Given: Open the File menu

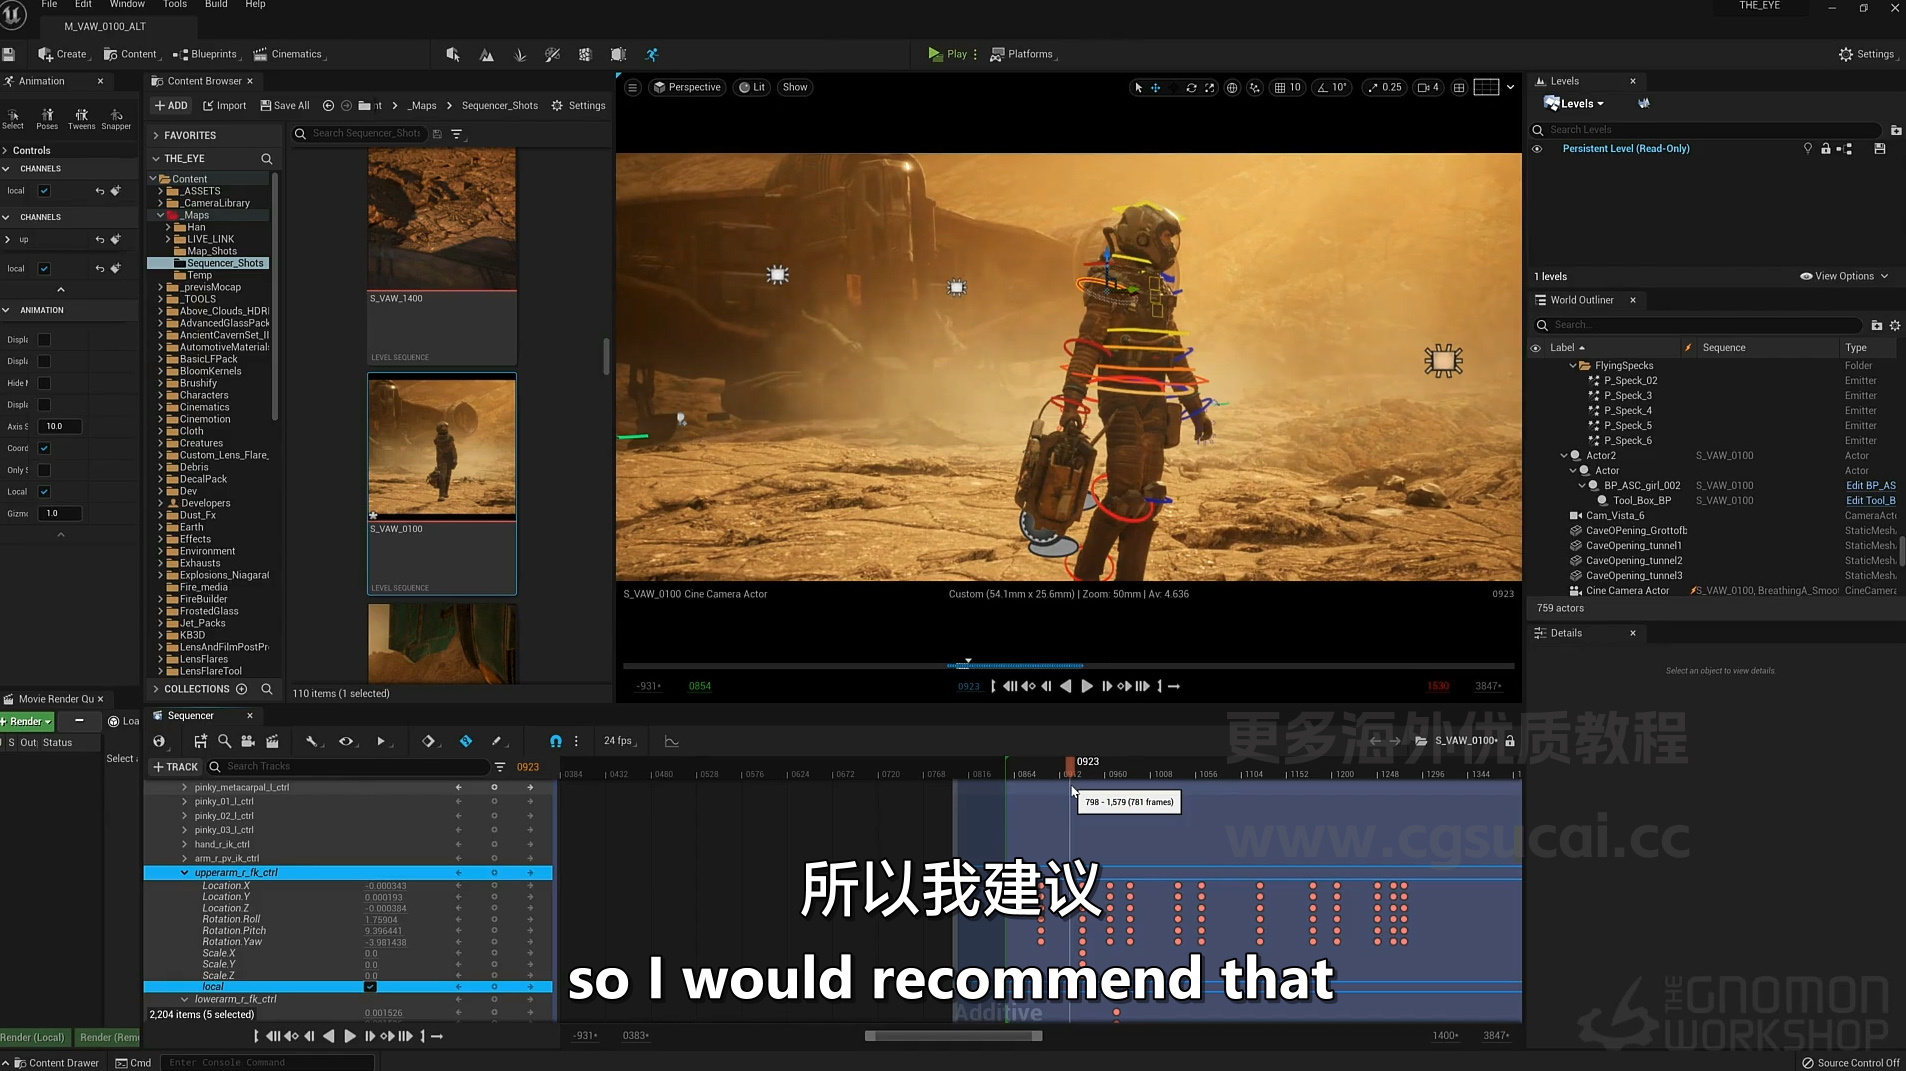Looking at the screenshot, I should tap(49, 5).
